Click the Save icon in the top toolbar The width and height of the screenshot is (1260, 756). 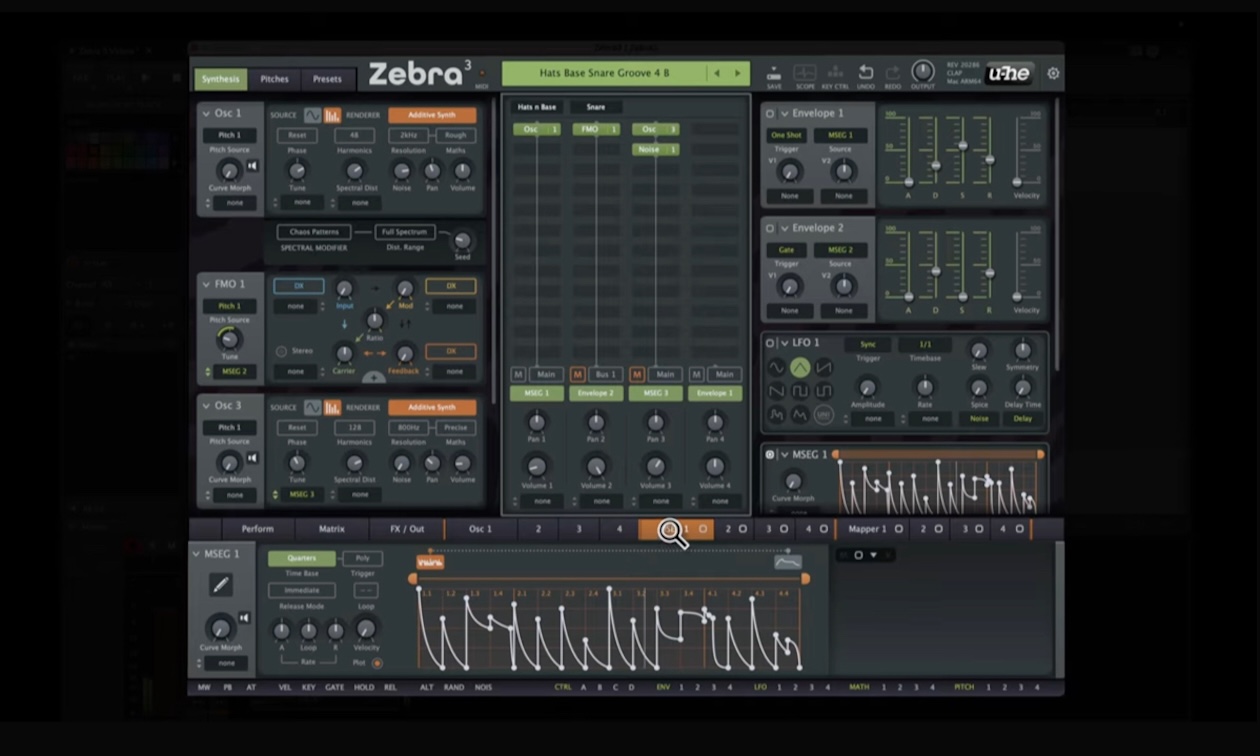point(774,72)
